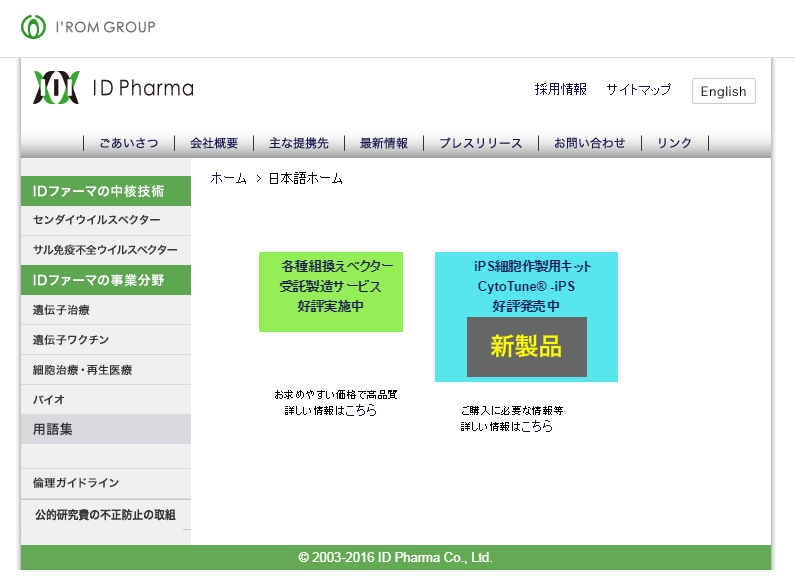Viewport: 795px width, 581px height.
Task: Select IDファーマの中核技術 sidebar header
Action: [106, 191]
